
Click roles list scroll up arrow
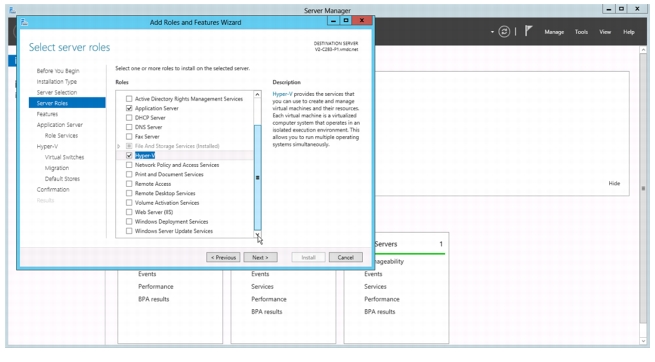tap(257, 94)
